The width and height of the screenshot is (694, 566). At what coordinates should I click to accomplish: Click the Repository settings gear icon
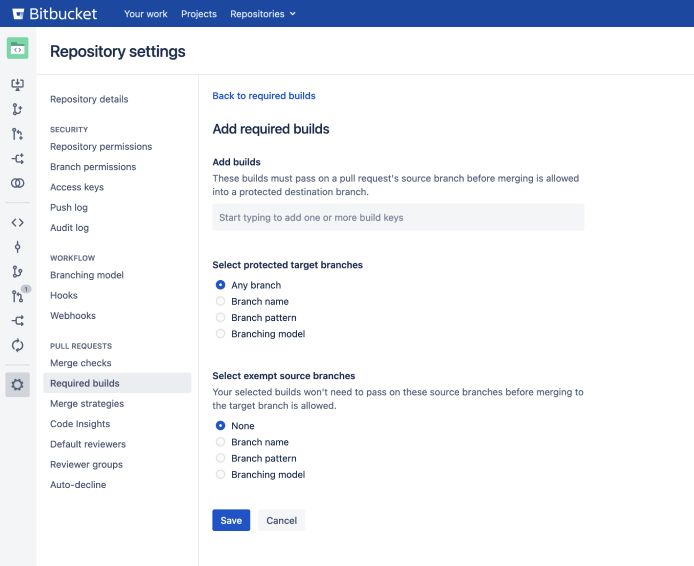click(x=17, y=384)
